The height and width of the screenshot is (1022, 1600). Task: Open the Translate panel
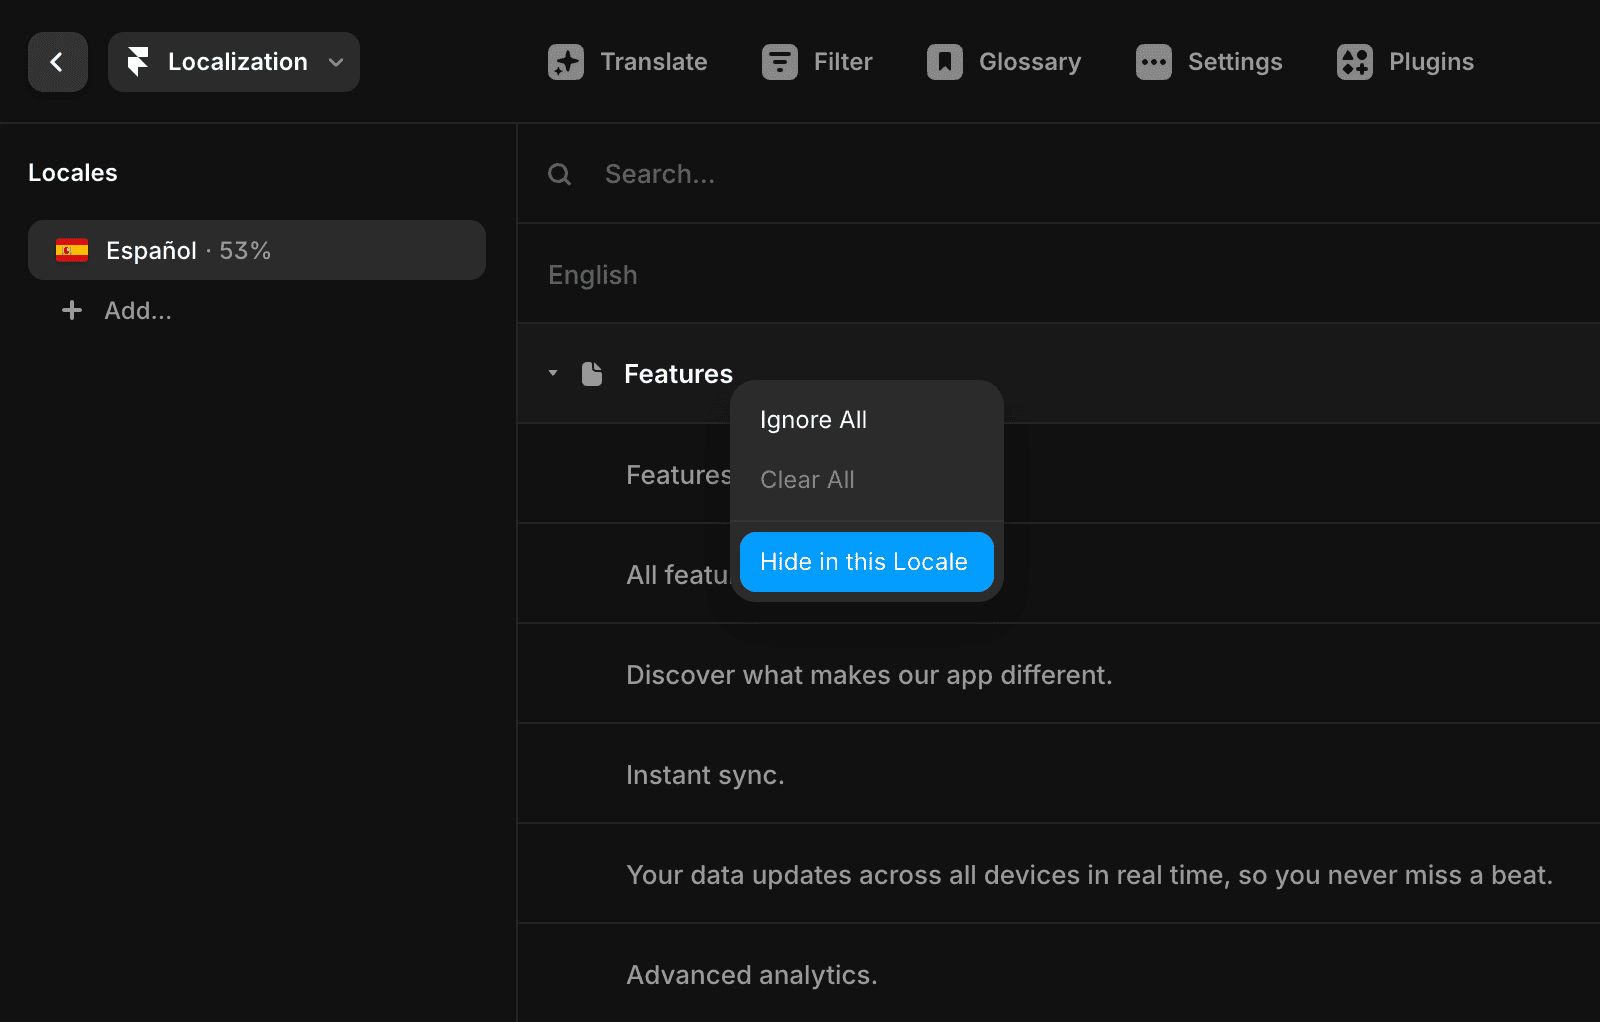(628, 61)
